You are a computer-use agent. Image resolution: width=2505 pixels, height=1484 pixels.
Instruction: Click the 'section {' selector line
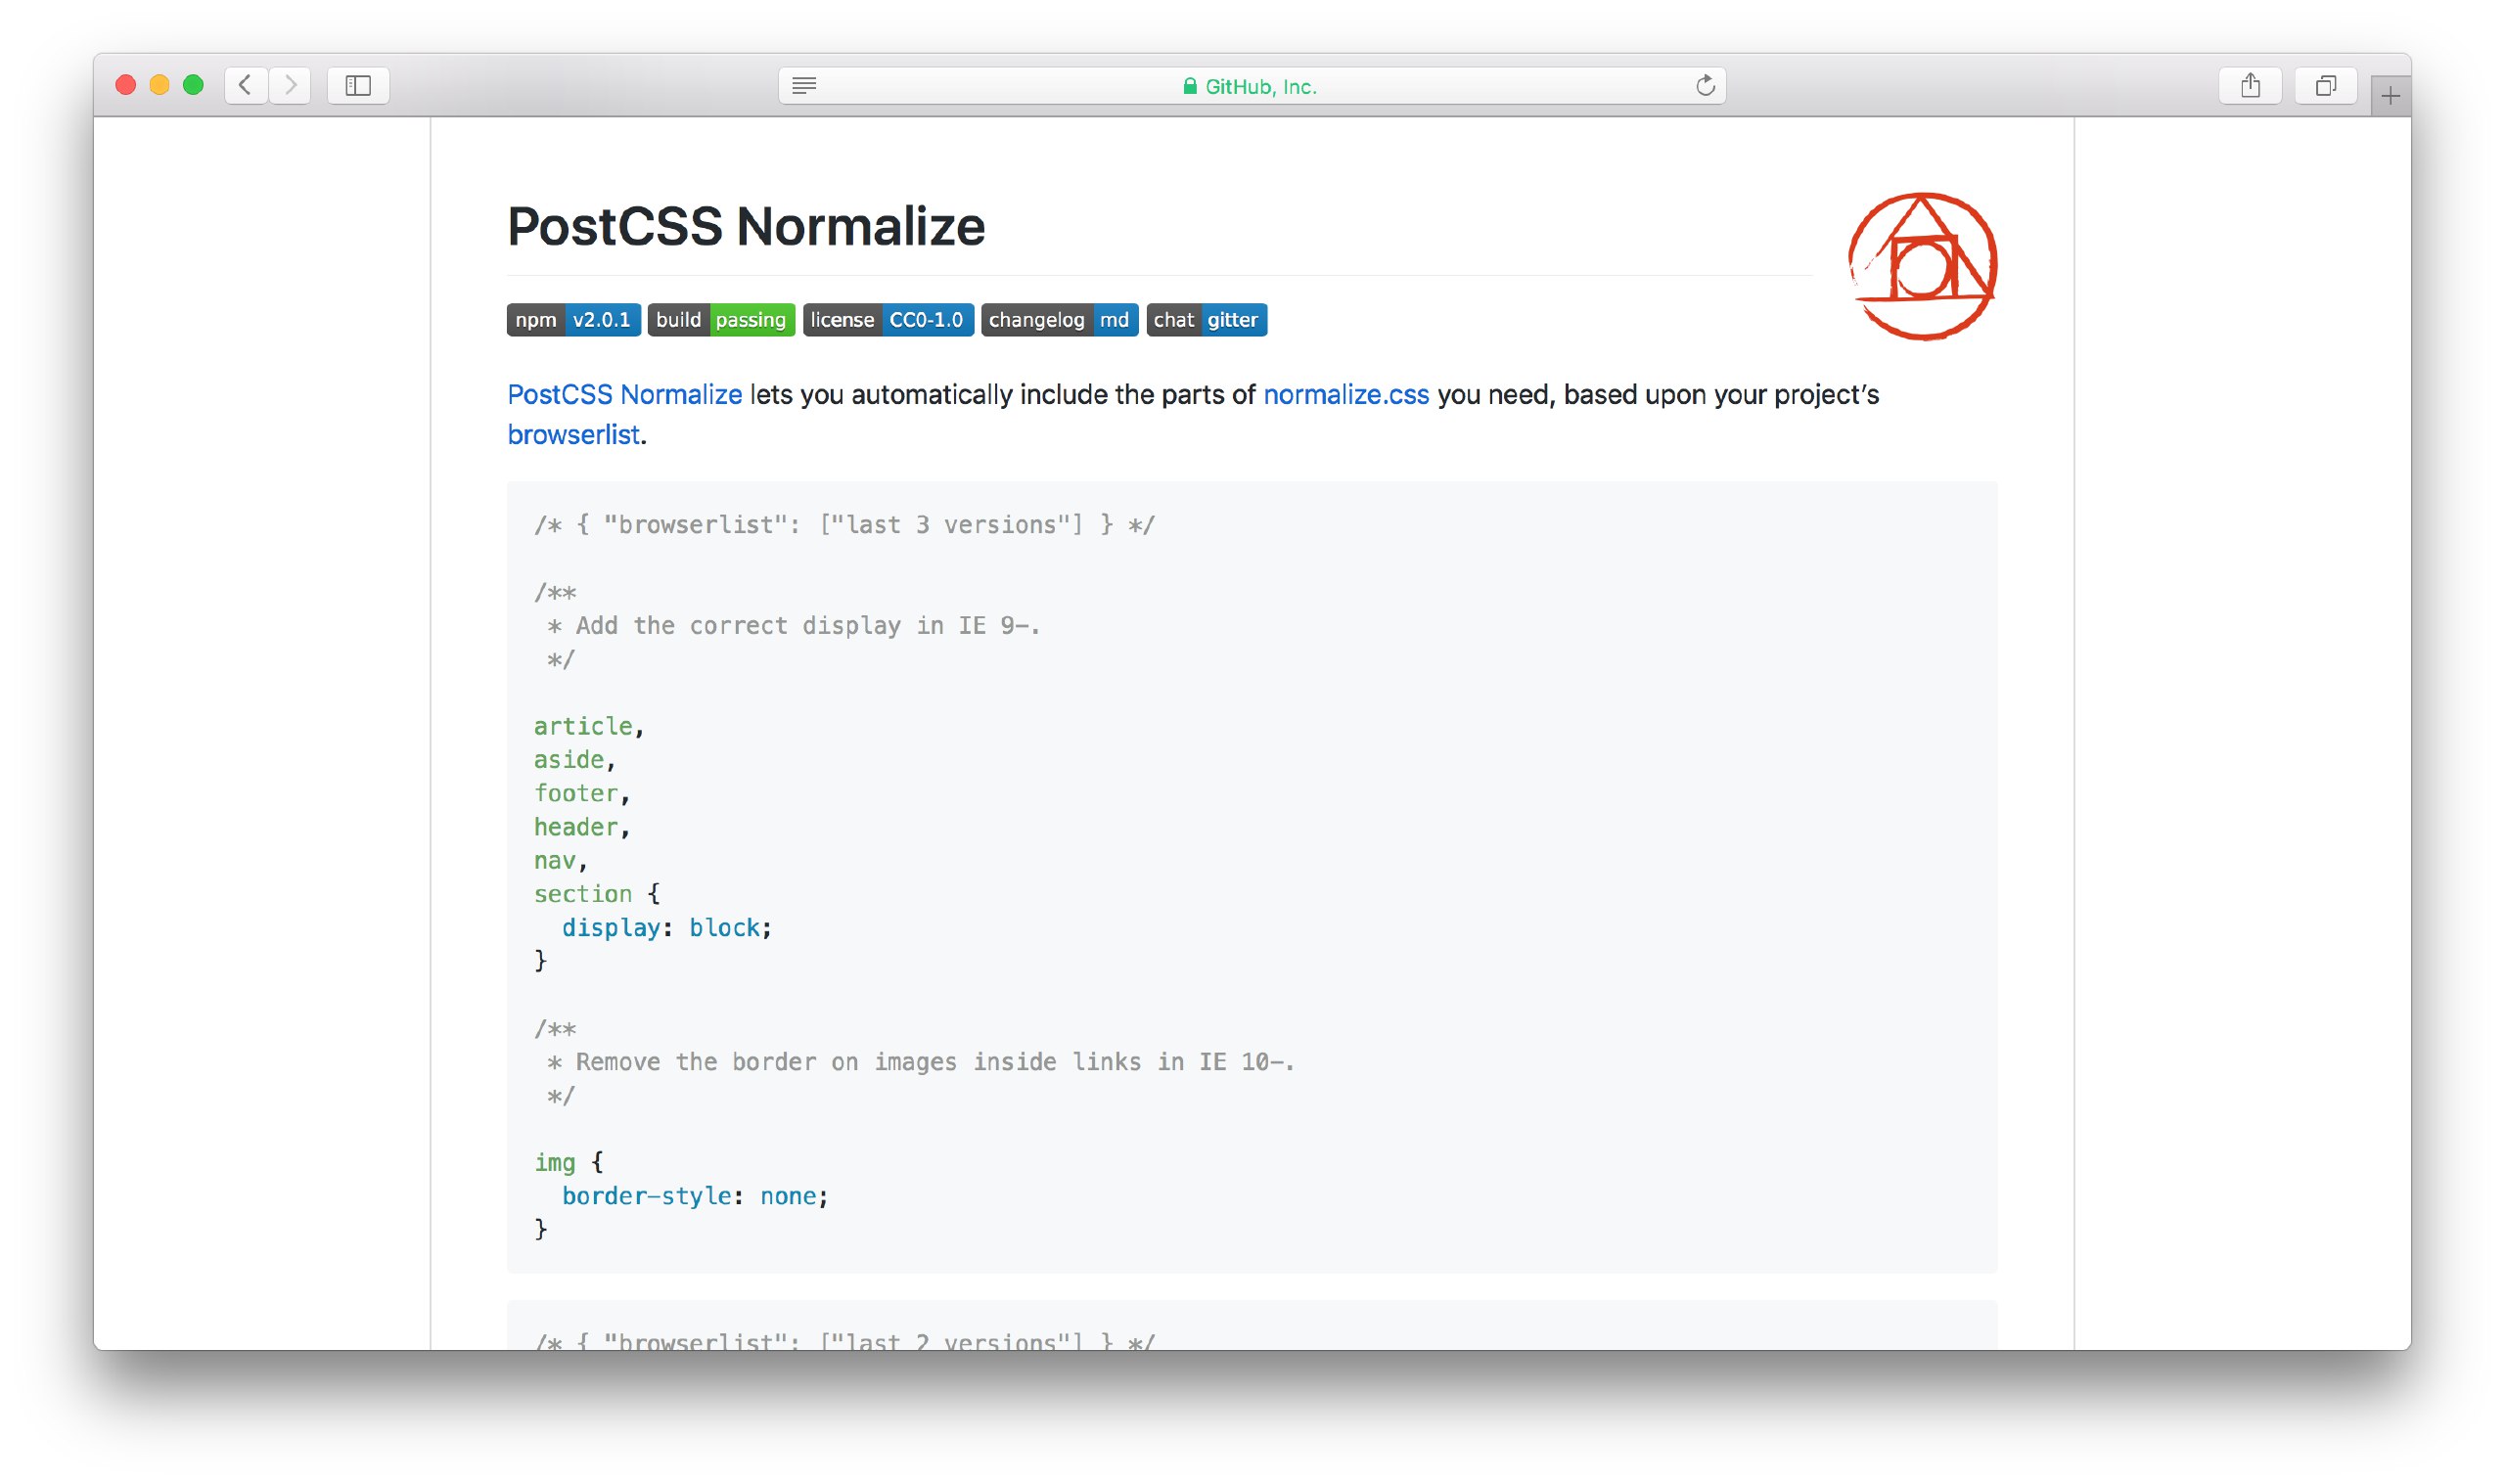point(597,894)
